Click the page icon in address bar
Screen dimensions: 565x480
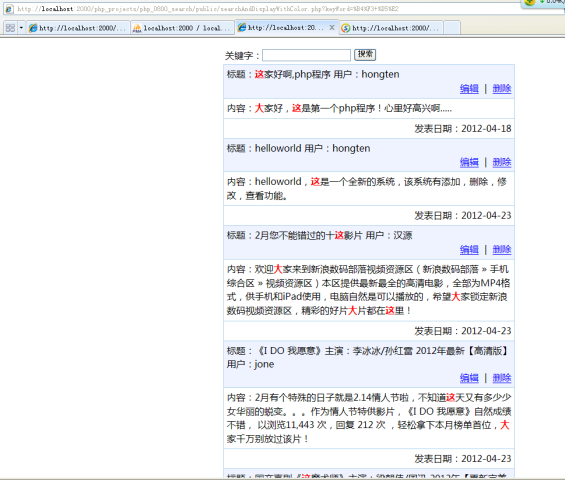point(9,9)
